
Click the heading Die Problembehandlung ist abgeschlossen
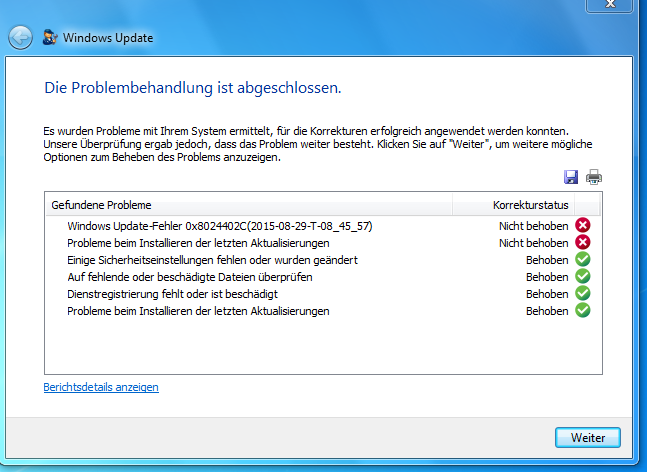[193, 88]
